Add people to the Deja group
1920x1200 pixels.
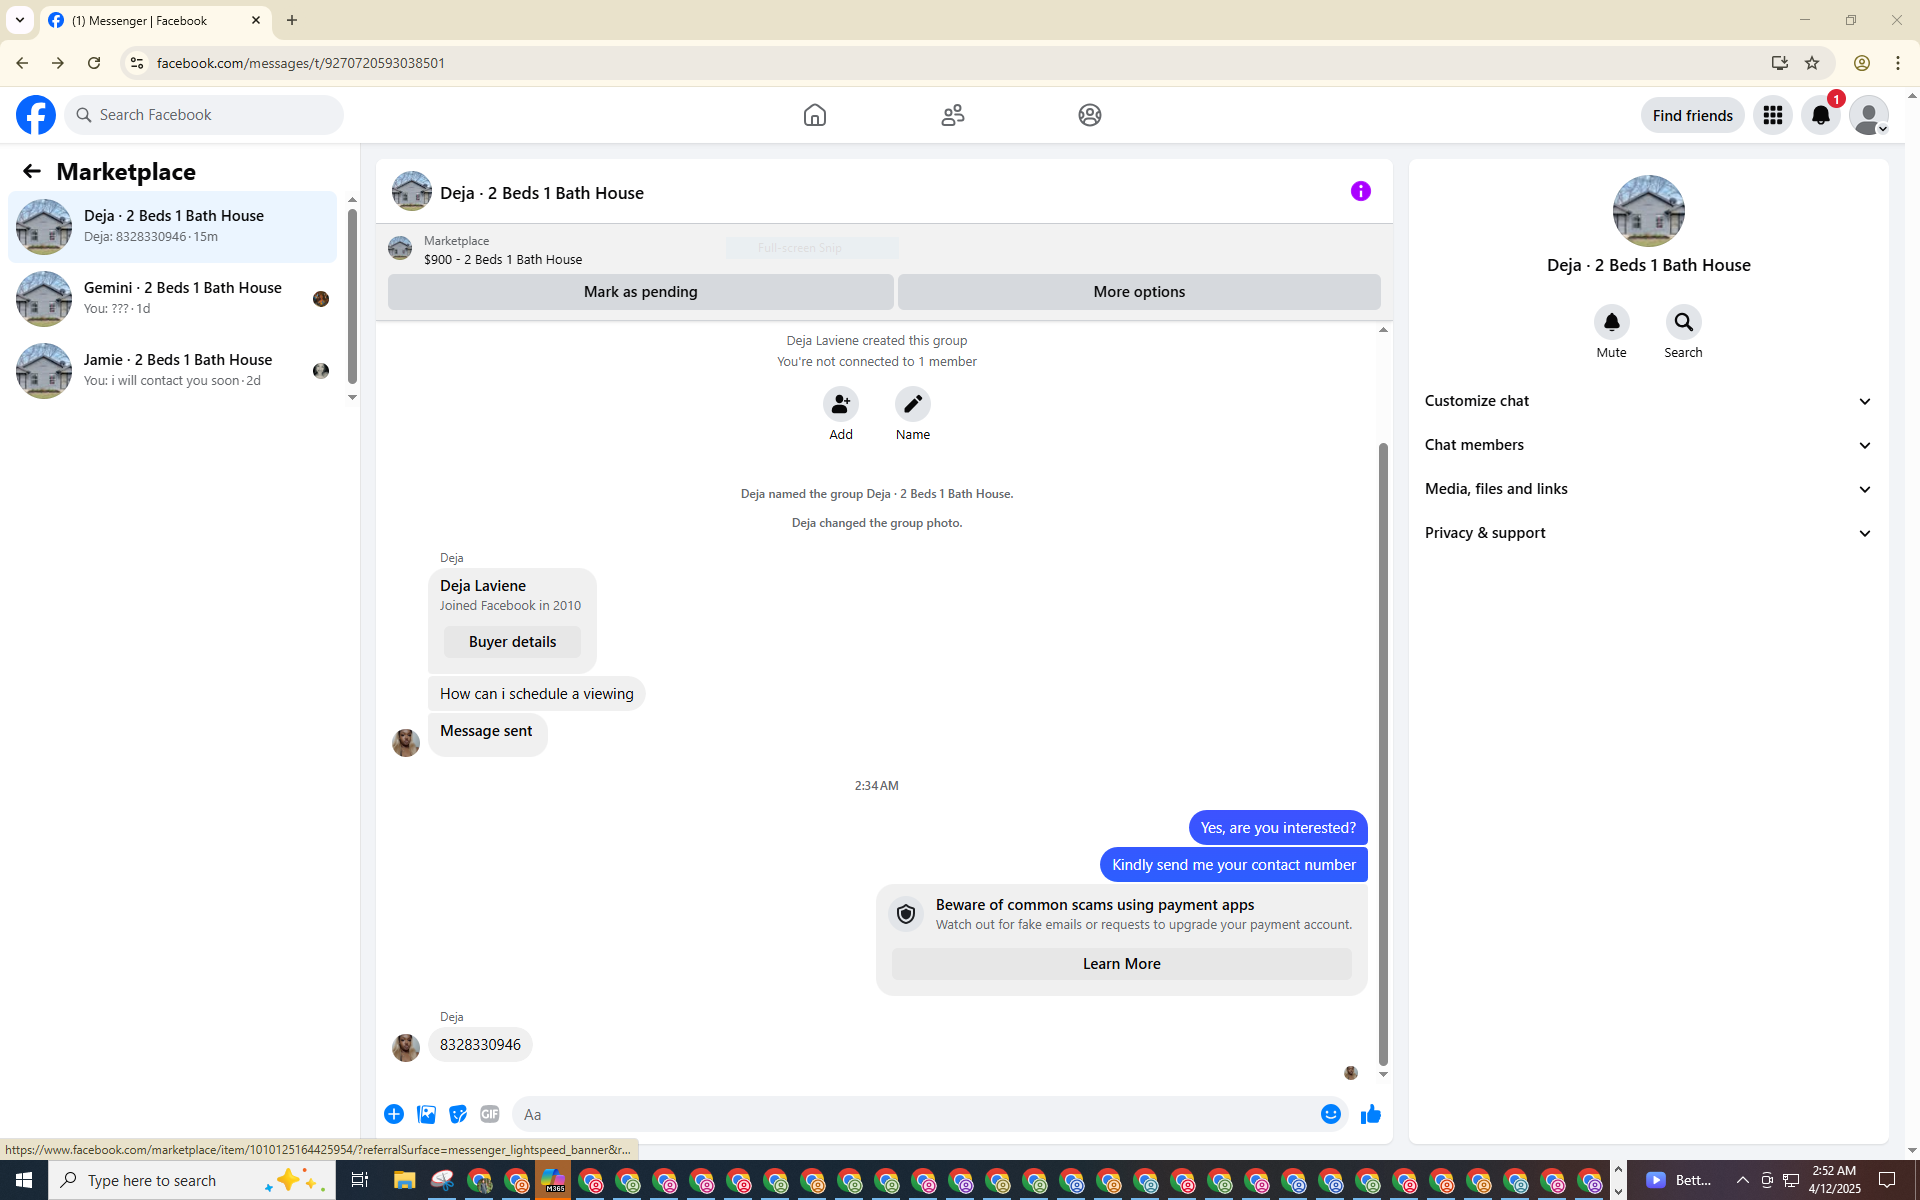click(x=841, y=404)
